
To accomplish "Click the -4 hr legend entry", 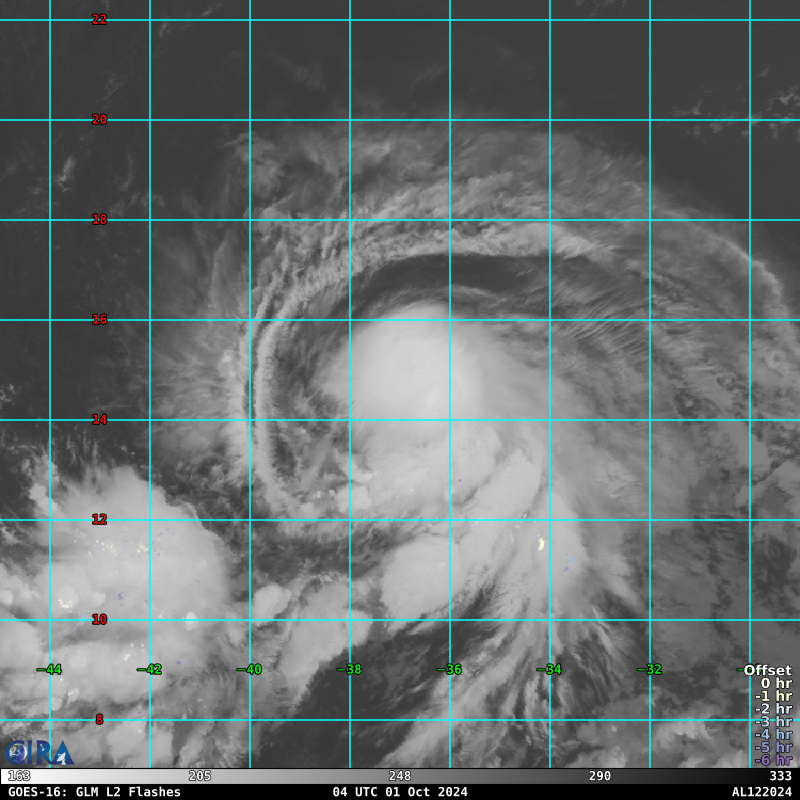I will [773, 734].
